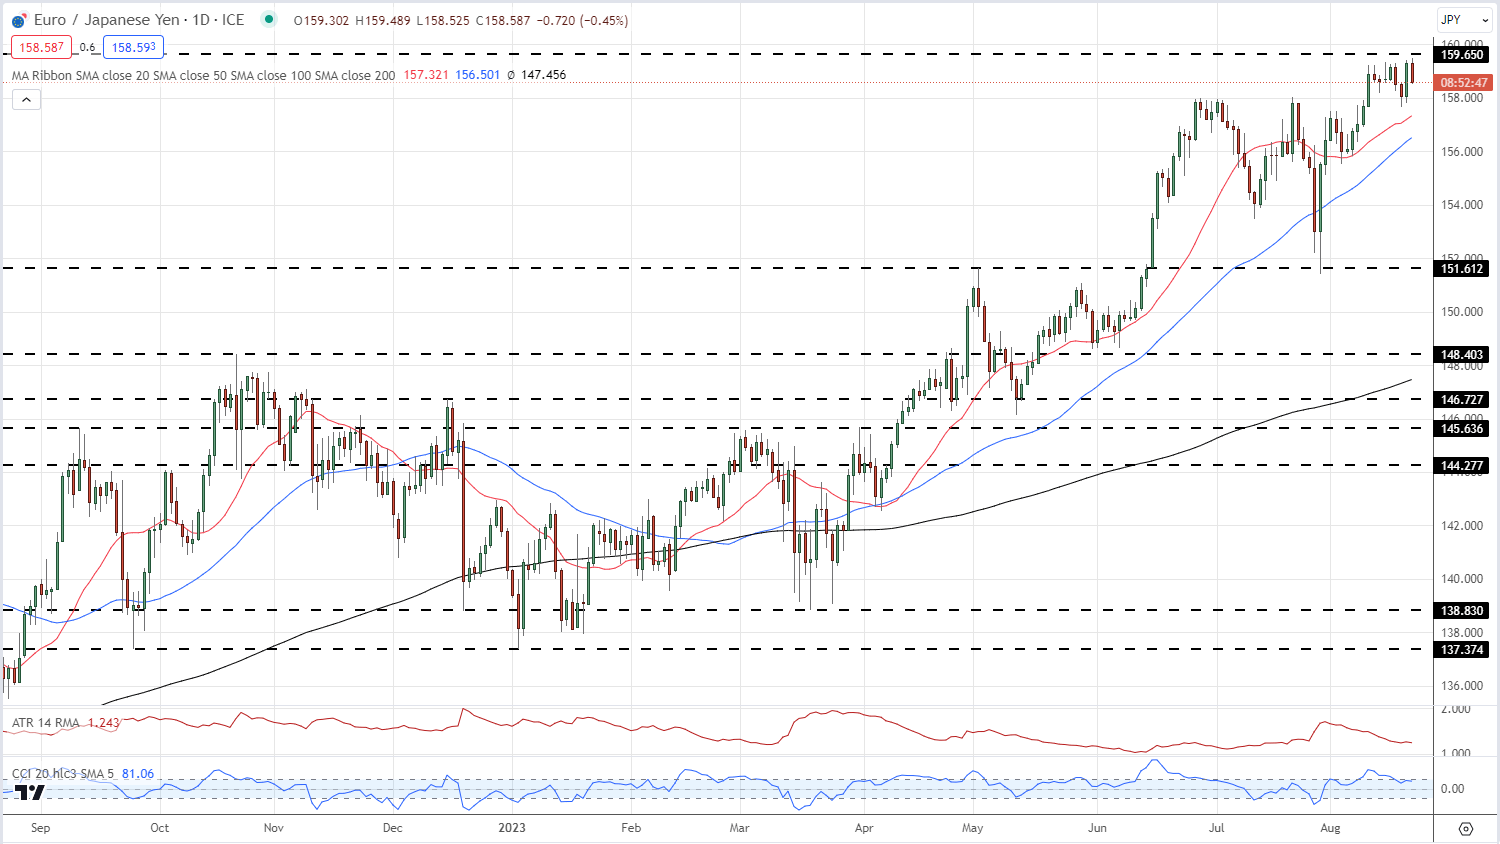Open the JPY currency dropdown

point(1465,20)
